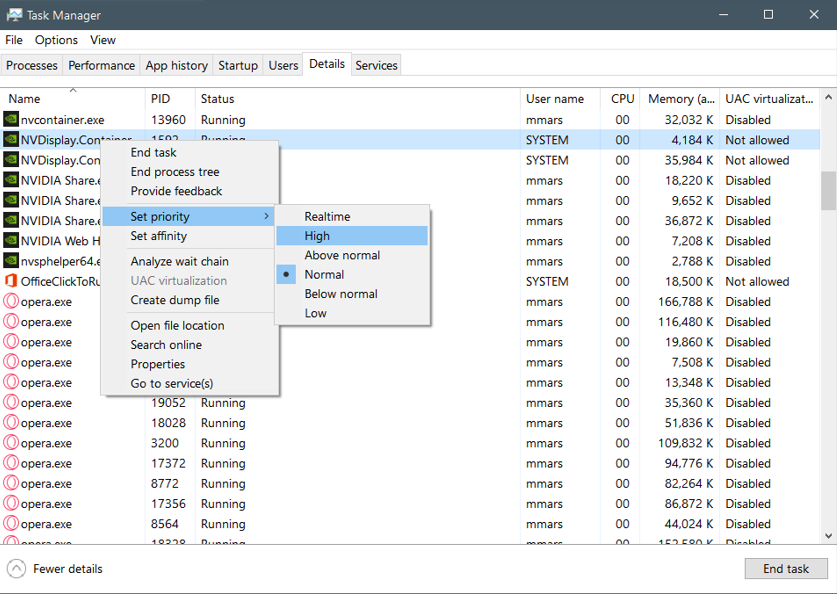
Task: Click the vertical scrollbar down arrow
Action: click(828, 536)
